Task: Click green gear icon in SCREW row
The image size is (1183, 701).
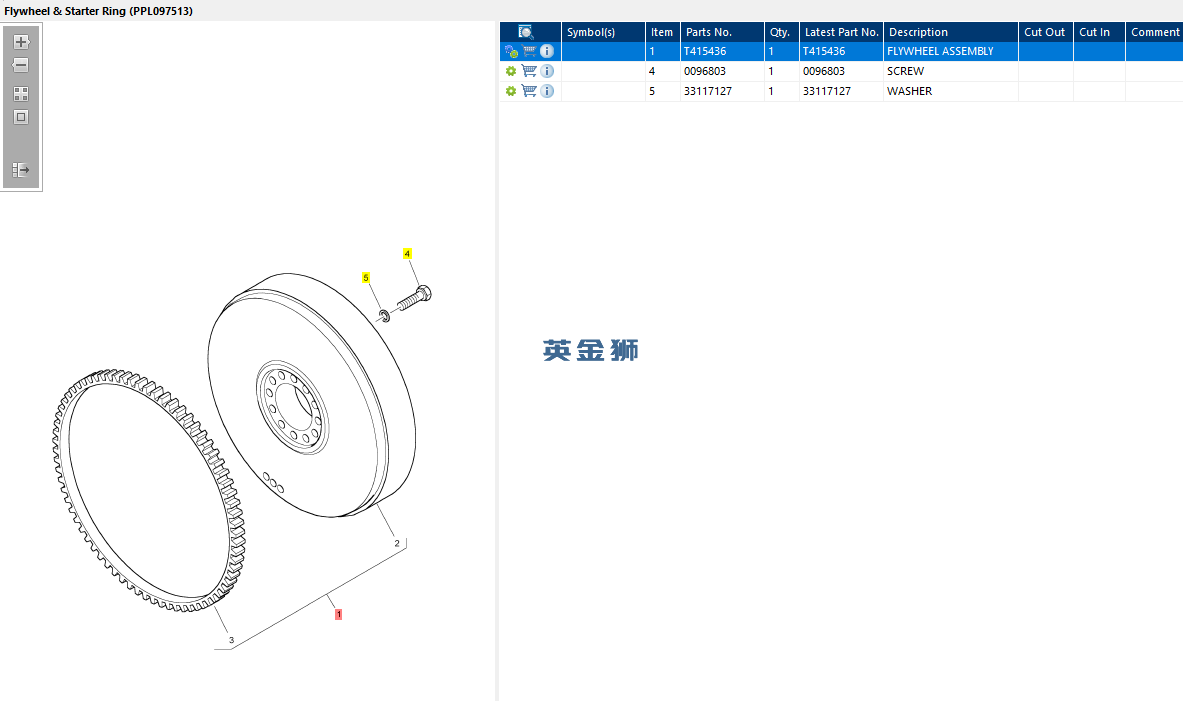Action: tap(511, 71)
